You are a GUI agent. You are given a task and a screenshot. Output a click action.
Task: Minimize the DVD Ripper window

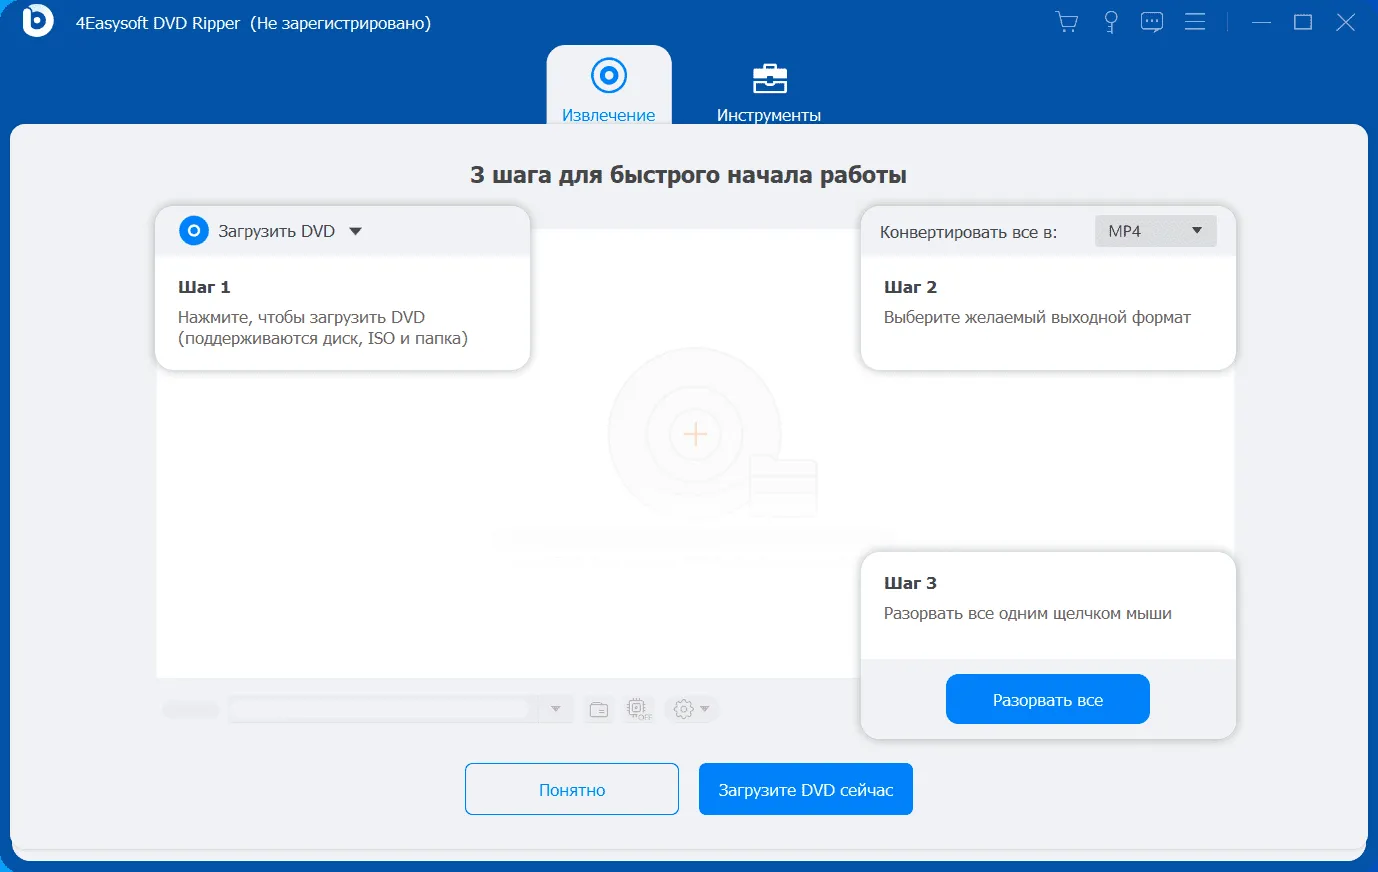pos(1261,22)
